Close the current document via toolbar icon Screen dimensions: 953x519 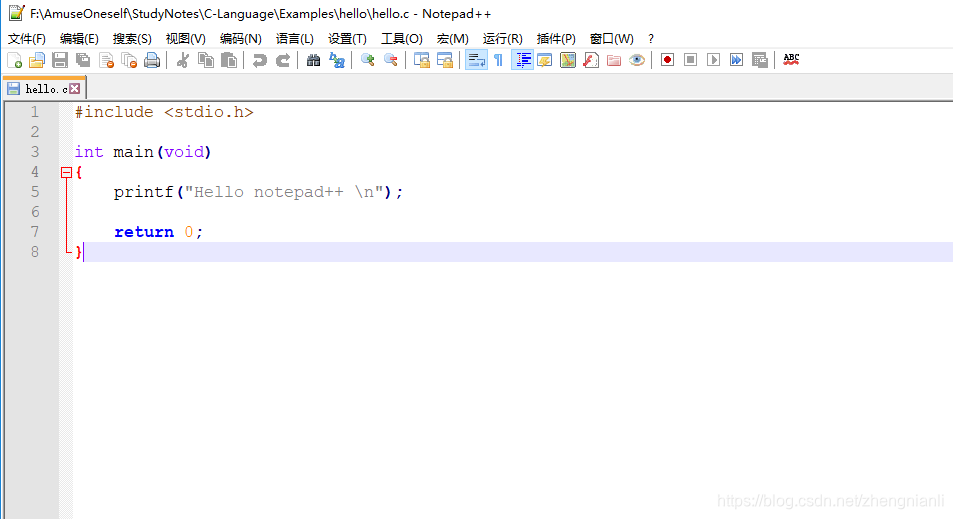(x=106, y=60)
